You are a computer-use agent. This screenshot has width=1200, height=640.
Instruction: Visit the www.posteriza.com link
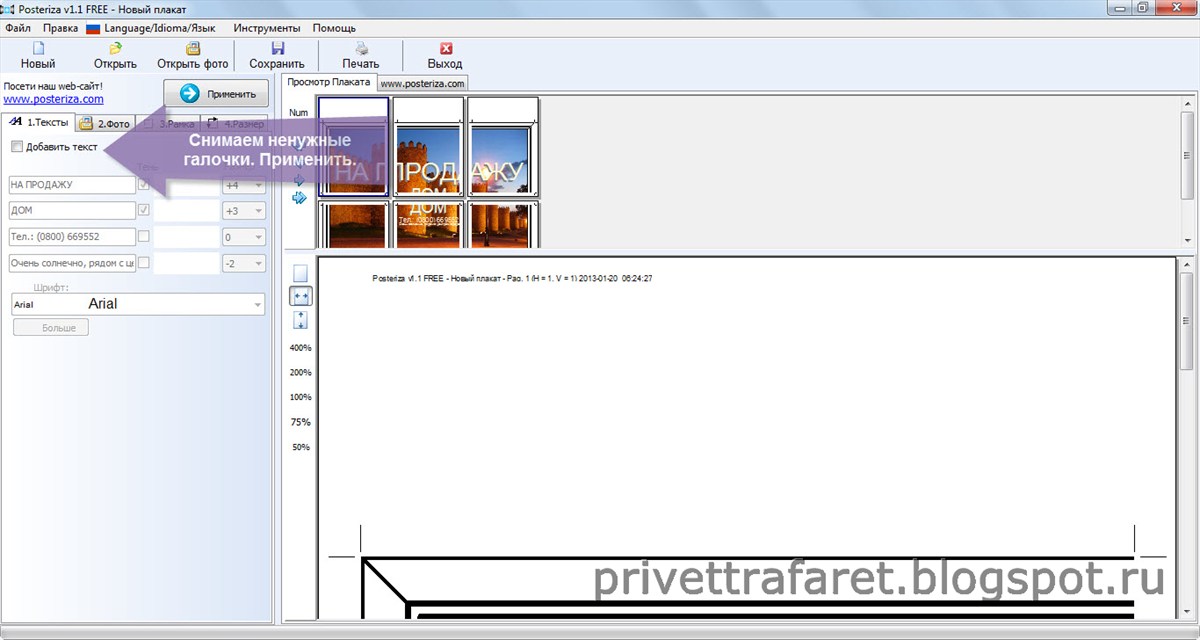54,99
